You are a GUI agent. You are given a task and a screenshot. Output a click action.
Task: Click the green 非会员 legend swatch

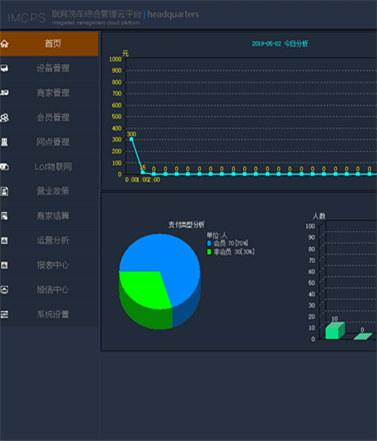209,252
